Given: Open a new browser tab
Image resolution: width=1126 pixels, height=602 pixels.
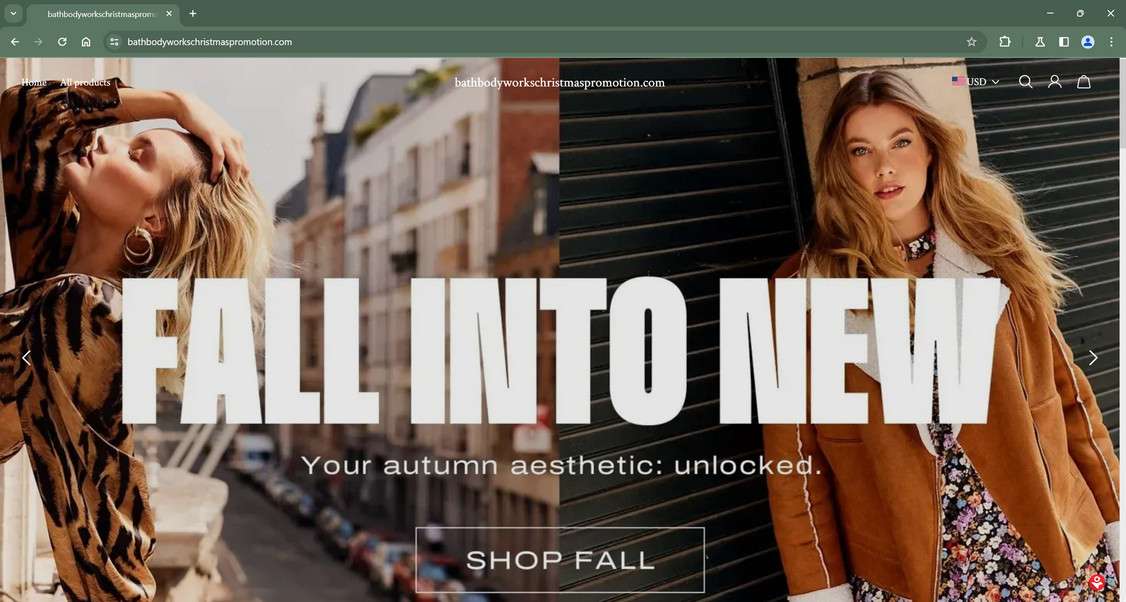Looking at the screenshot, I should pyautogui.click(x=192, y=13).
